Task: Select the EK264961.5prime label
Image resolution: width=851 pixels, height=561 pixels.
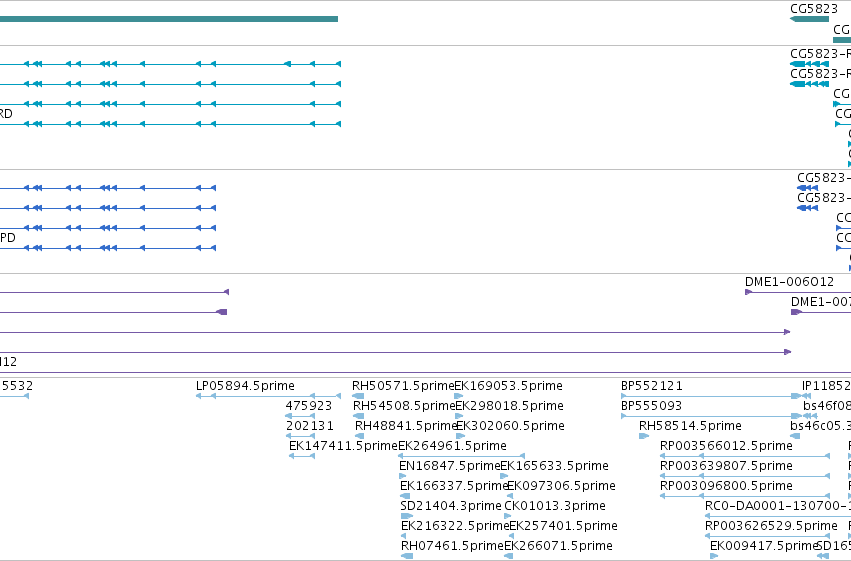Action: click(x=452, y=446)
